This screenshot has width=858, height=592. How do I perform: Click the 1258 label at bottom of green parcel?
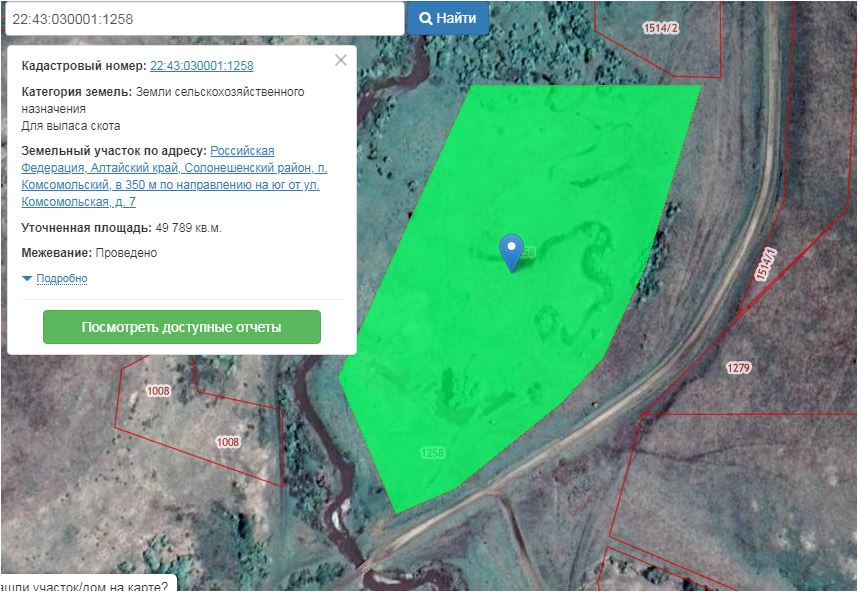(431, 453)
